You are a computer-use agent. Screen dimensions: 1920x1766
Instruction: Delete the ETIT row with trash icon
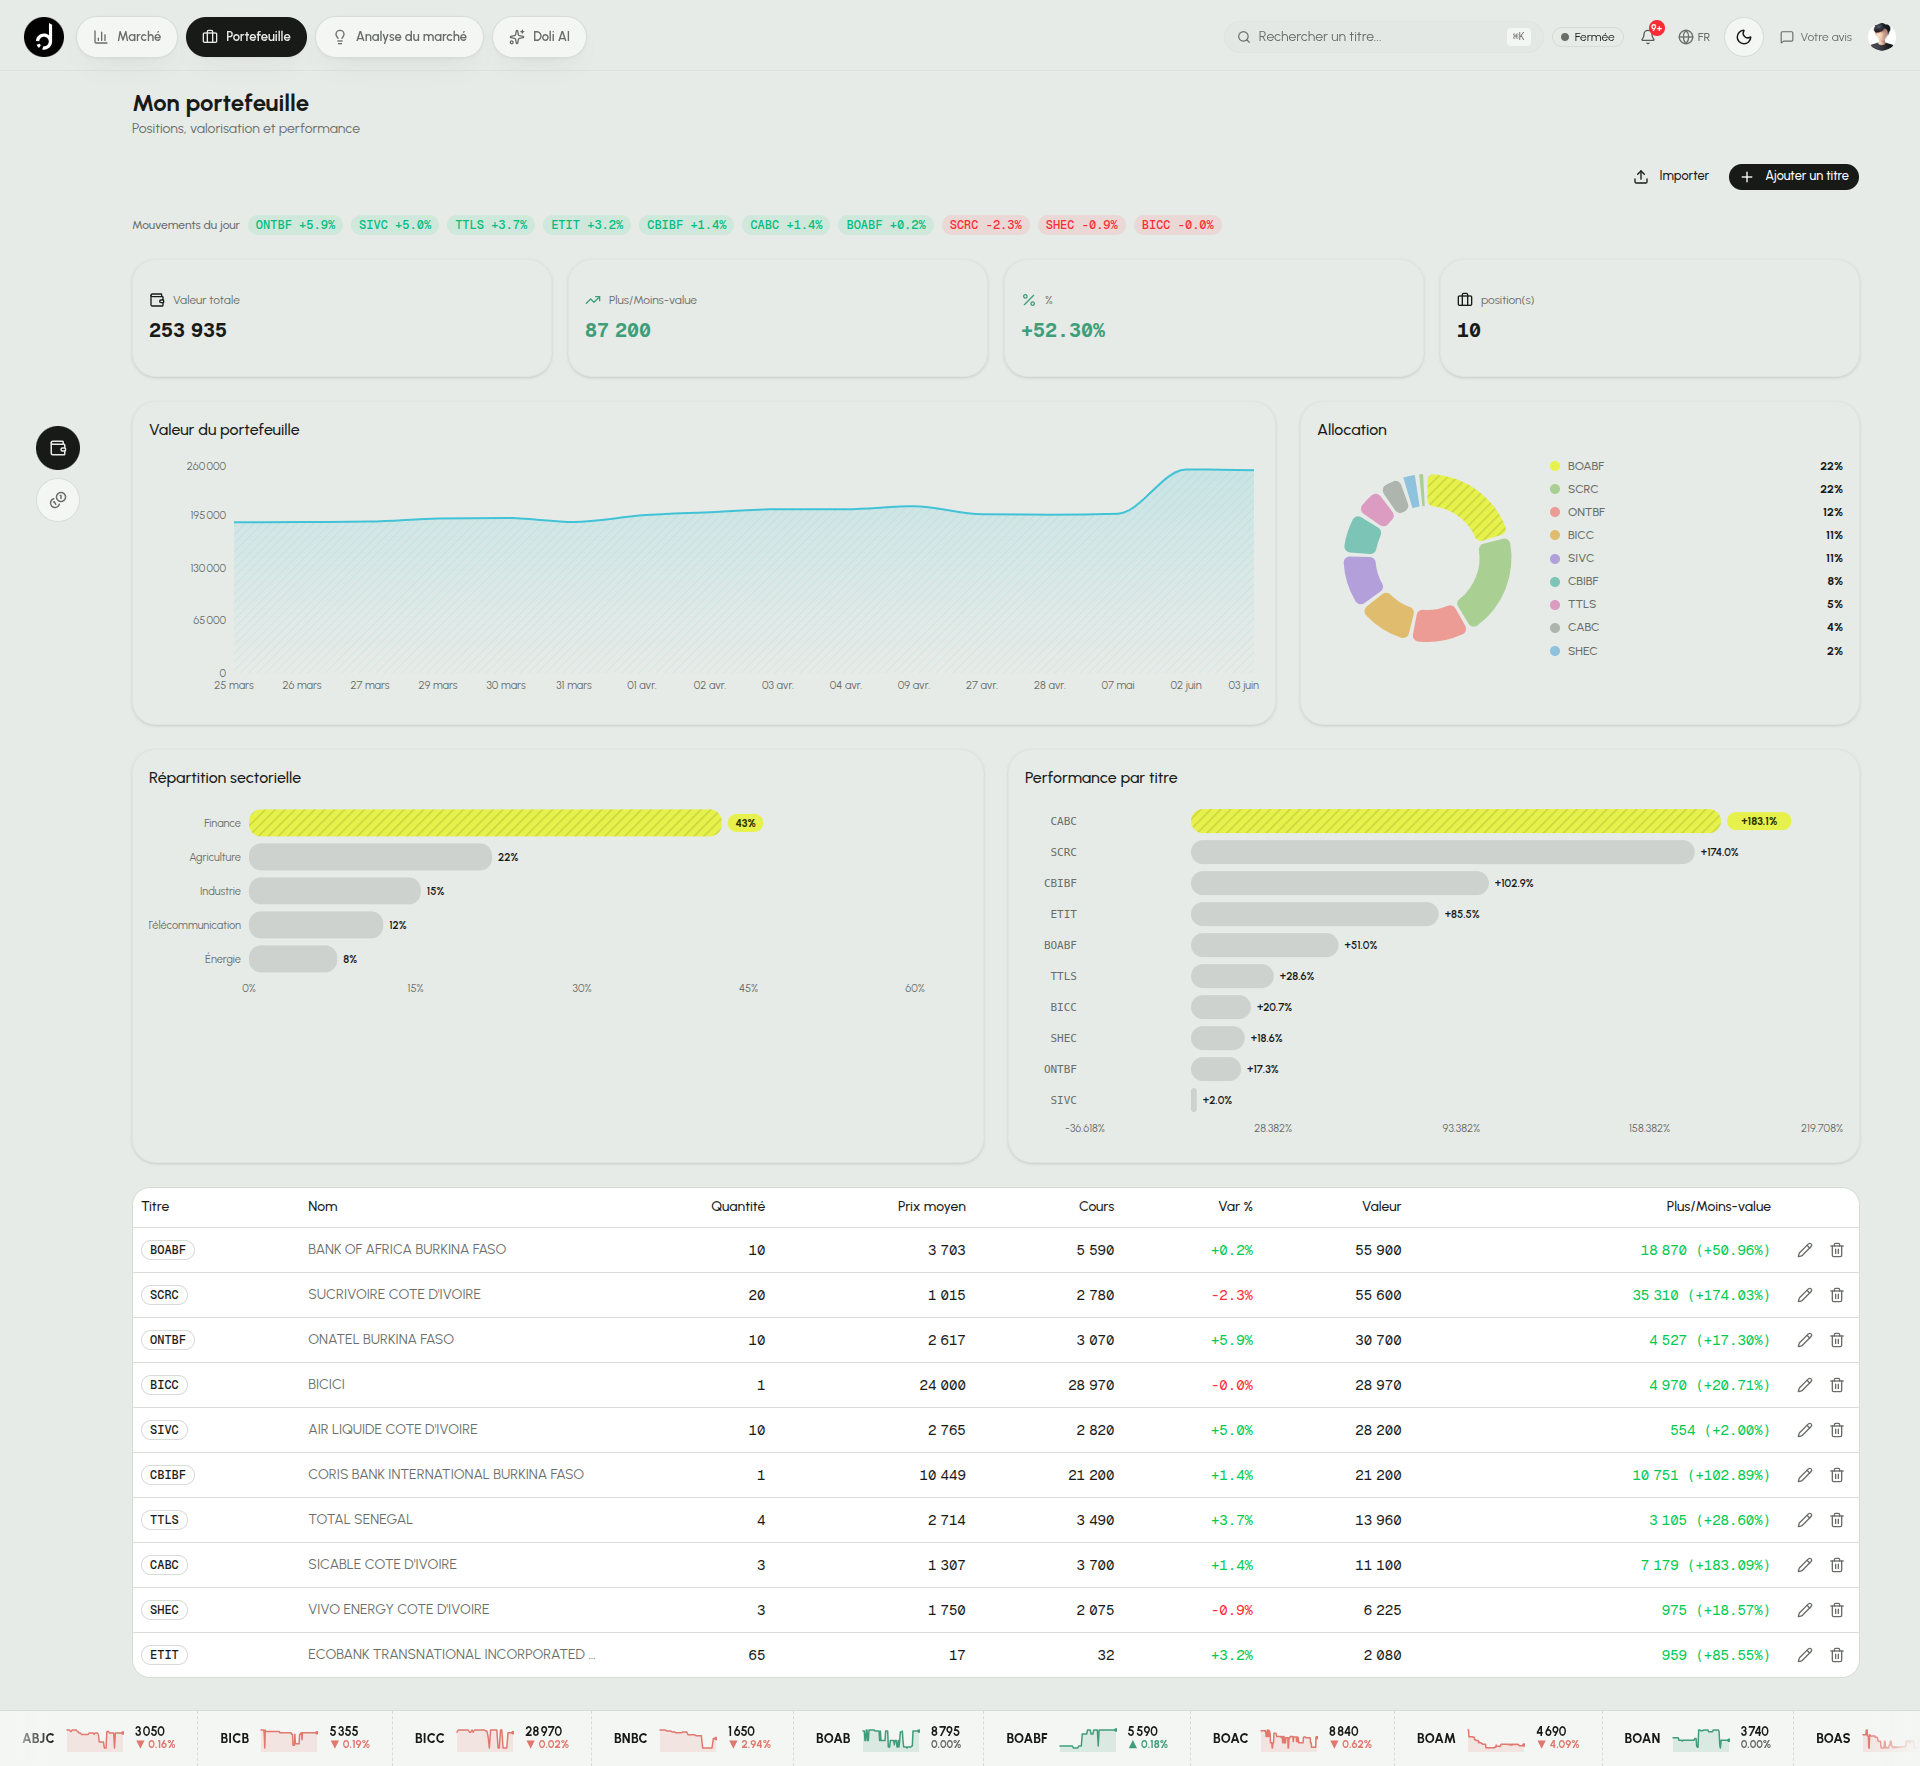tap(1837, 1655)
